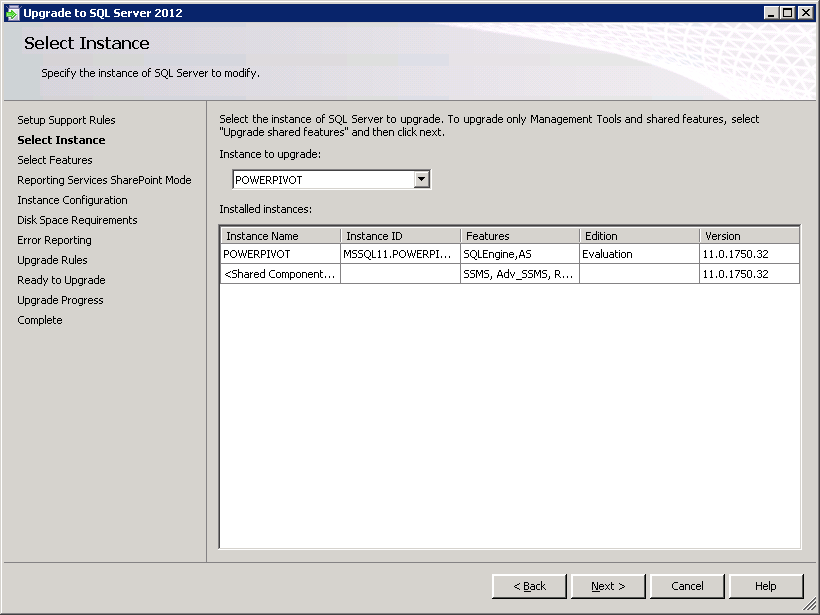The height and width of the screenshot is (615, 820).
Task: Click version cell in POWERPIVOT row
Action: point(749,254)
